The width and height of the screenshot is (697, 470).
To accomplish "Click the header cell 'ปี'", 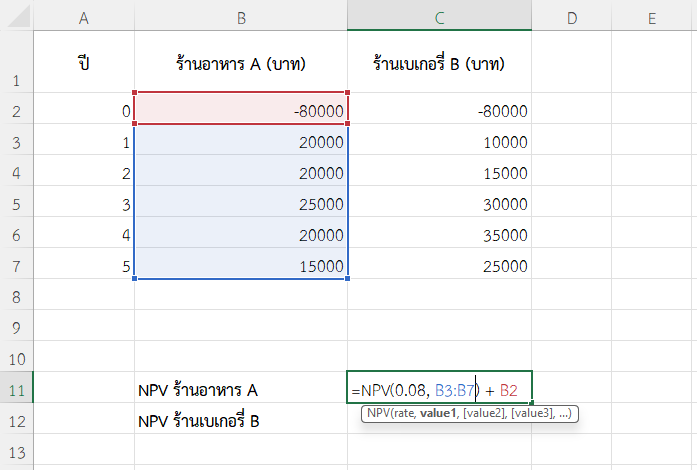I will click(x=84, y=61).
